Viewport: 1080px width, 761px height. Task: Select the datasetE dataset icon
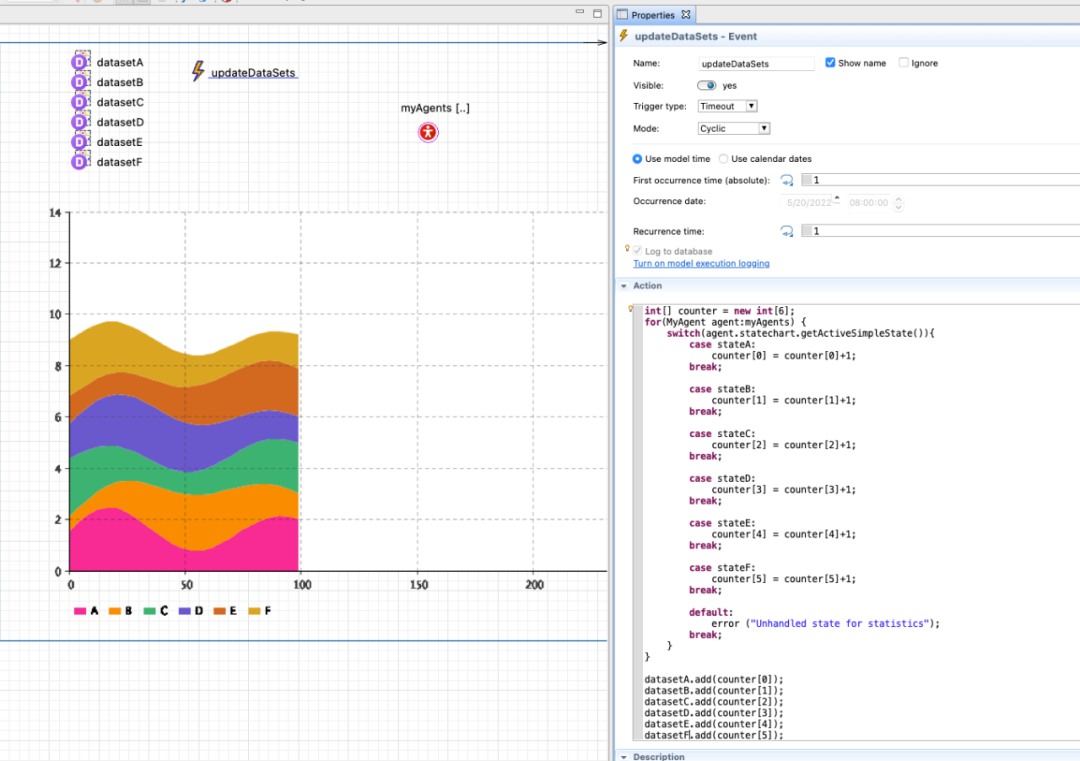[x=81, y=141]
